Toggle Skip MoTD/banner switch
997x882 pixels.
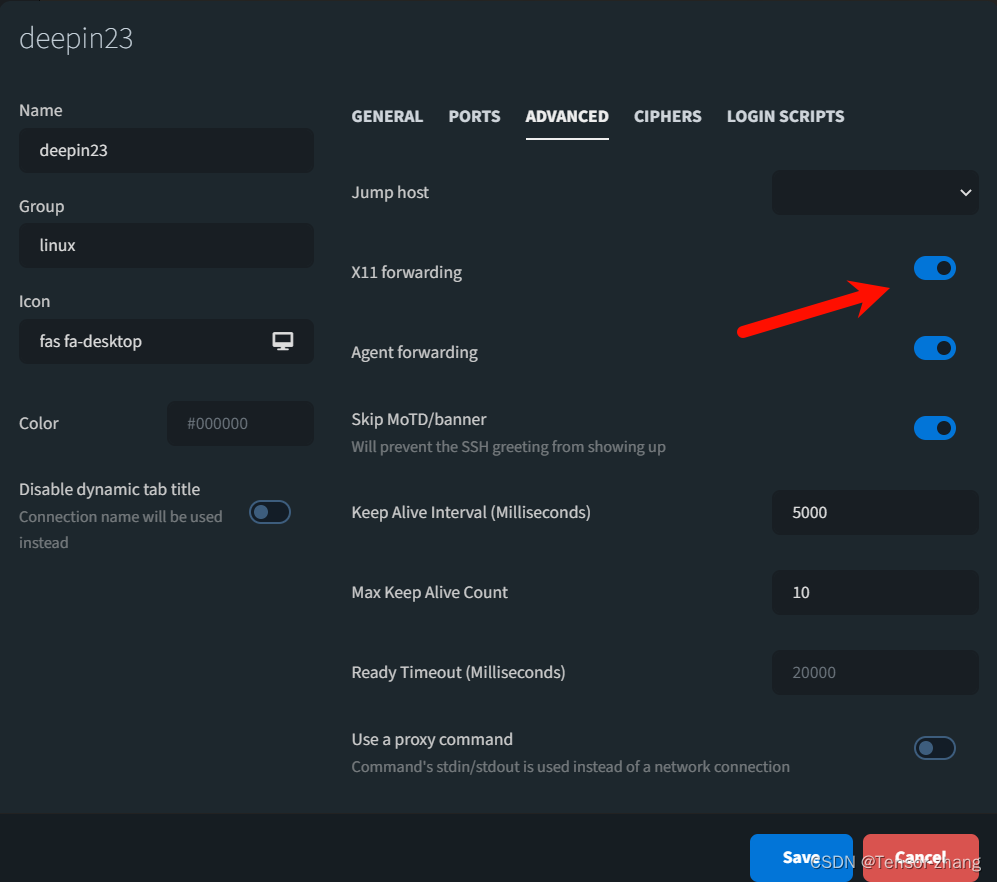935,428
